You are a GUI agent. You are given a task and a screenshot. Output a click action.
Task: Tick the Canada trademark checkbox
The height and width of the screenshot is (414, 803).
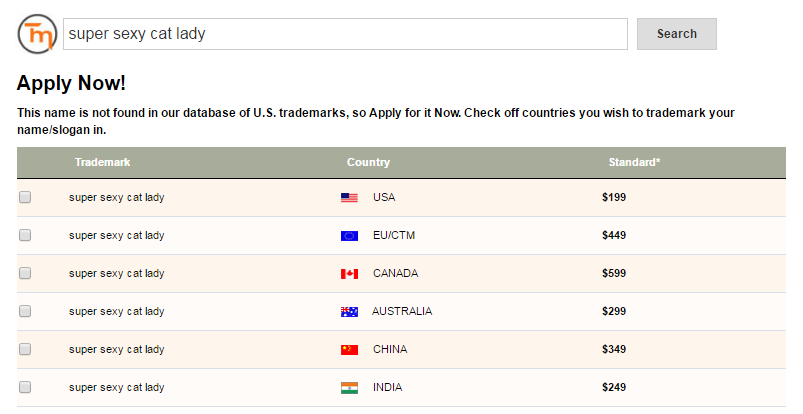point(25,273)
